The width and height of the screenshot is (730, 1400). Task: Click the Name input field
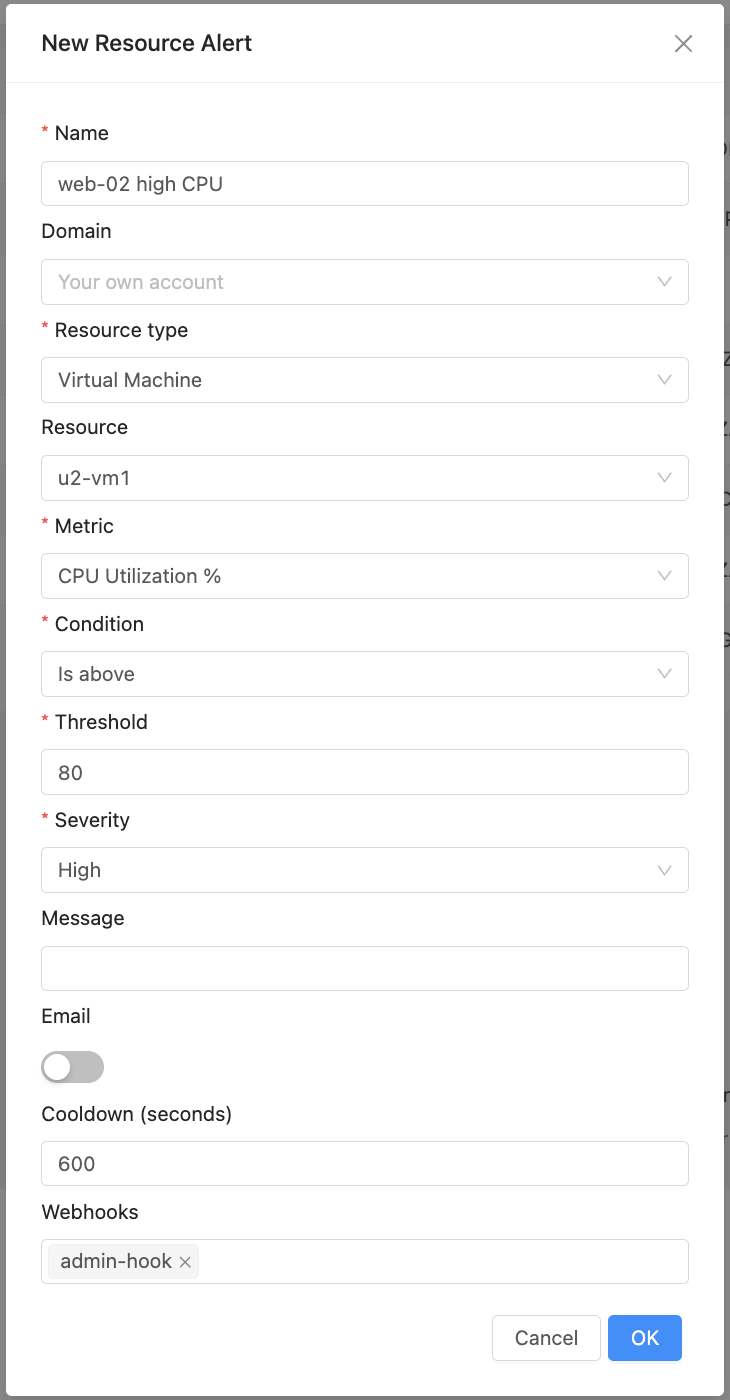click(365, 184)
